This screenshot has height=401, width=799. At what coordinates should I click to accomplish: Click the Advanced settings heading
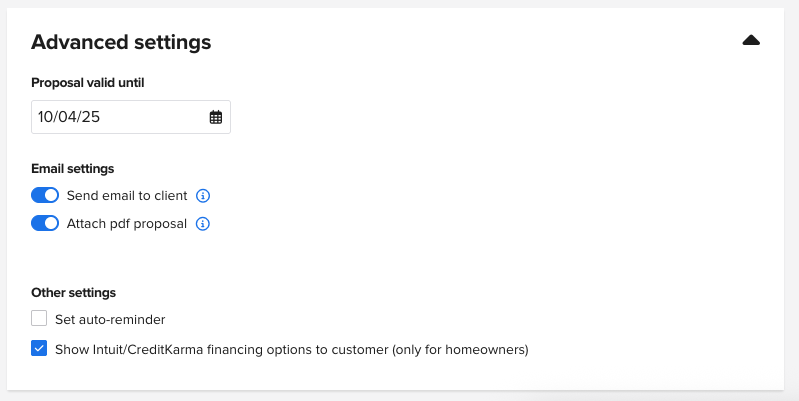click(121, 42)
